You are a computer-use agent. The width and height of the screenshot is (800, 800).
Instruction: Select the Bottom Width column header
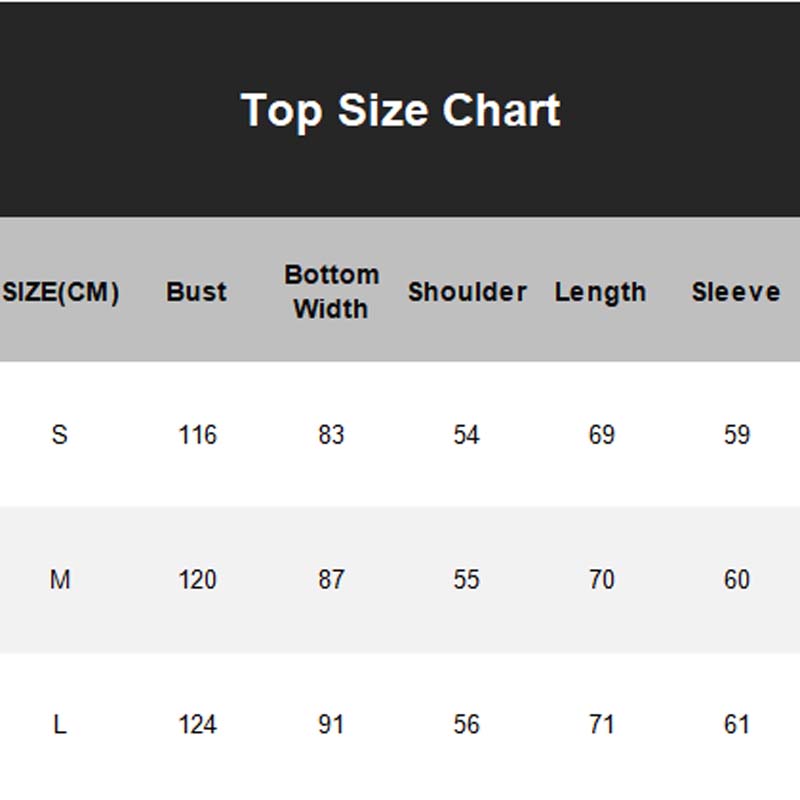pos(331,291)
